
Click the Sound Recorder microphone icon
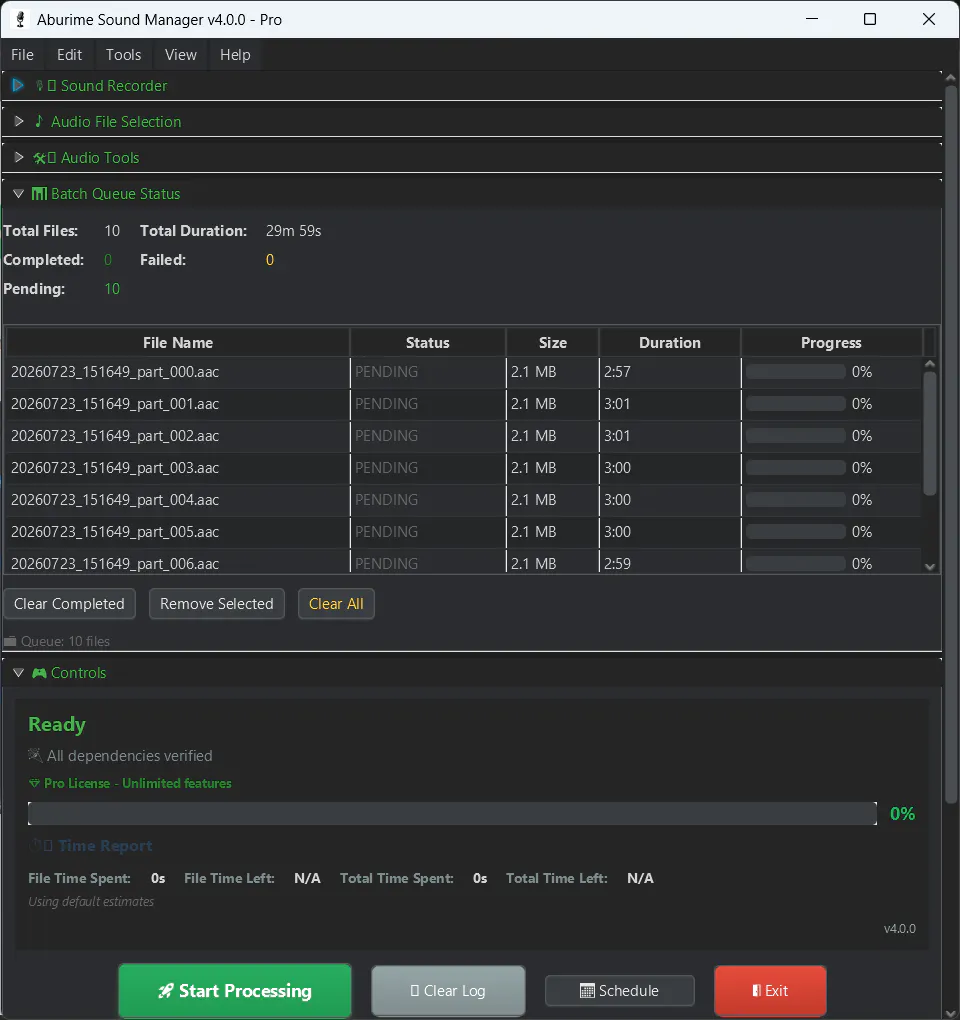pyautogui.click(x=39, y=86)
